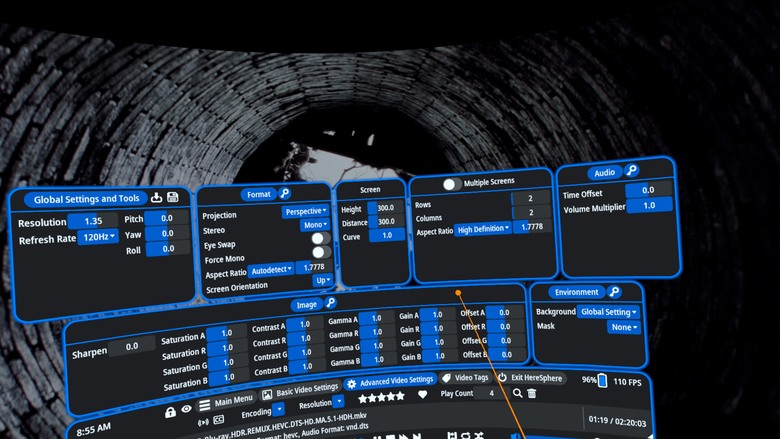Adjust the Gamma G slider
The width and height of the screenshot is (780, 439).
point(378,346)
